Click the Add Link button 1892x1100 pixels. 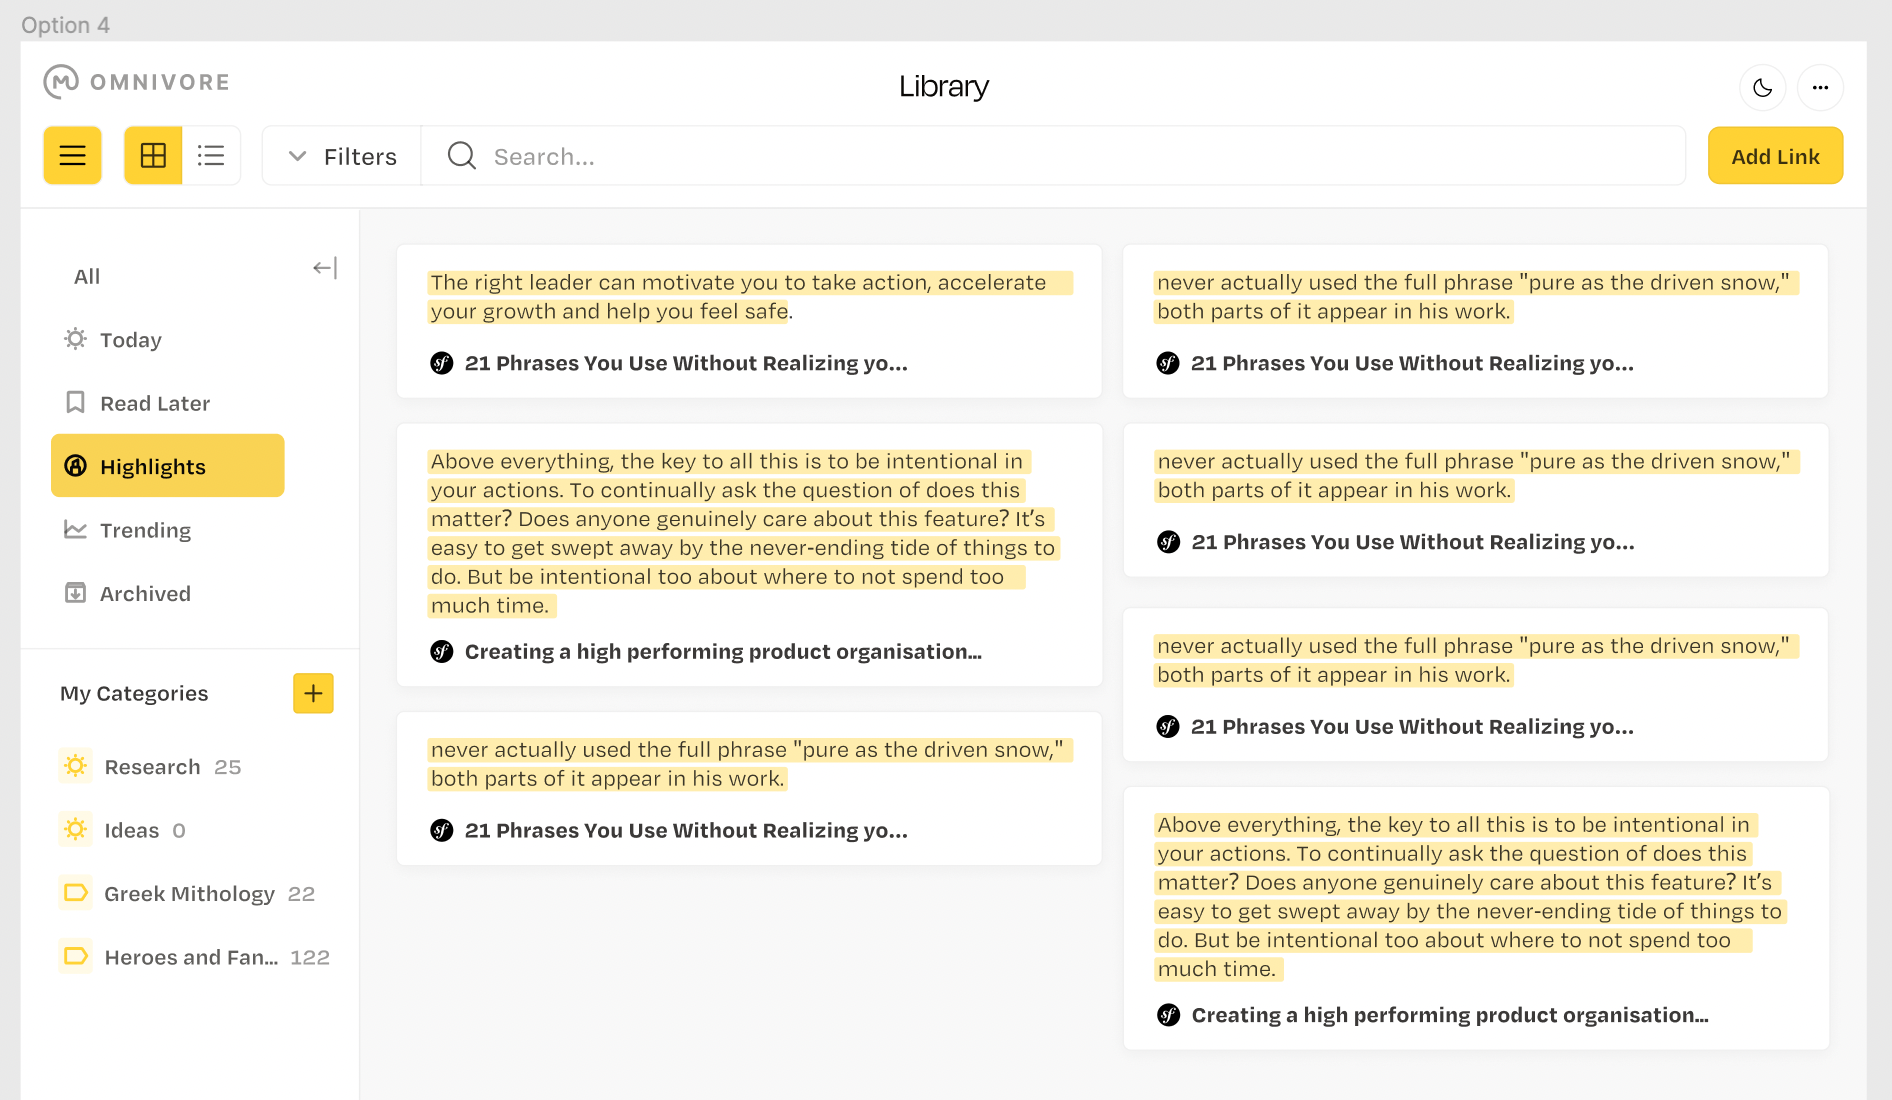tap(1774, 155)
